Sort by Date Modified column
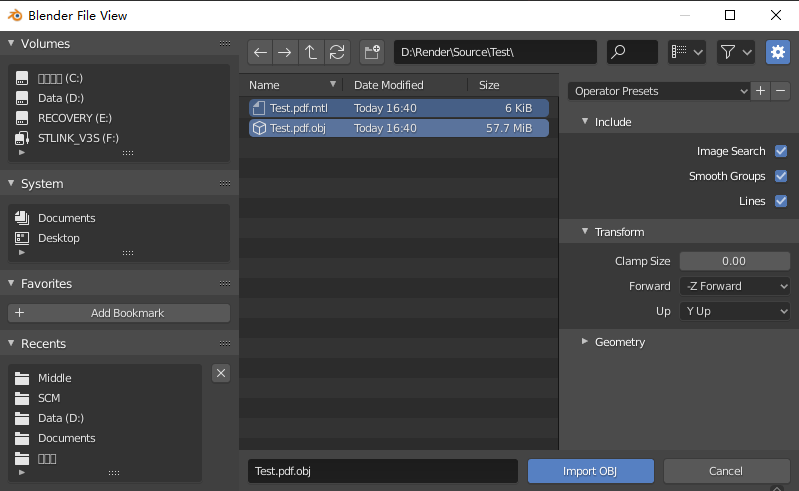The height and width of the screenshot is (491, 799). tap(389, 85)
